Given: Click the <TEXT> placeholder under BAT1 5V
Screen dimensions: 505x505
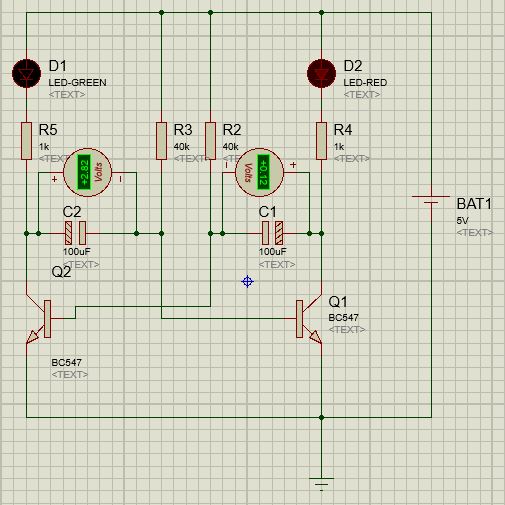Looking at the screenshot, I should (x=475, y=232).
